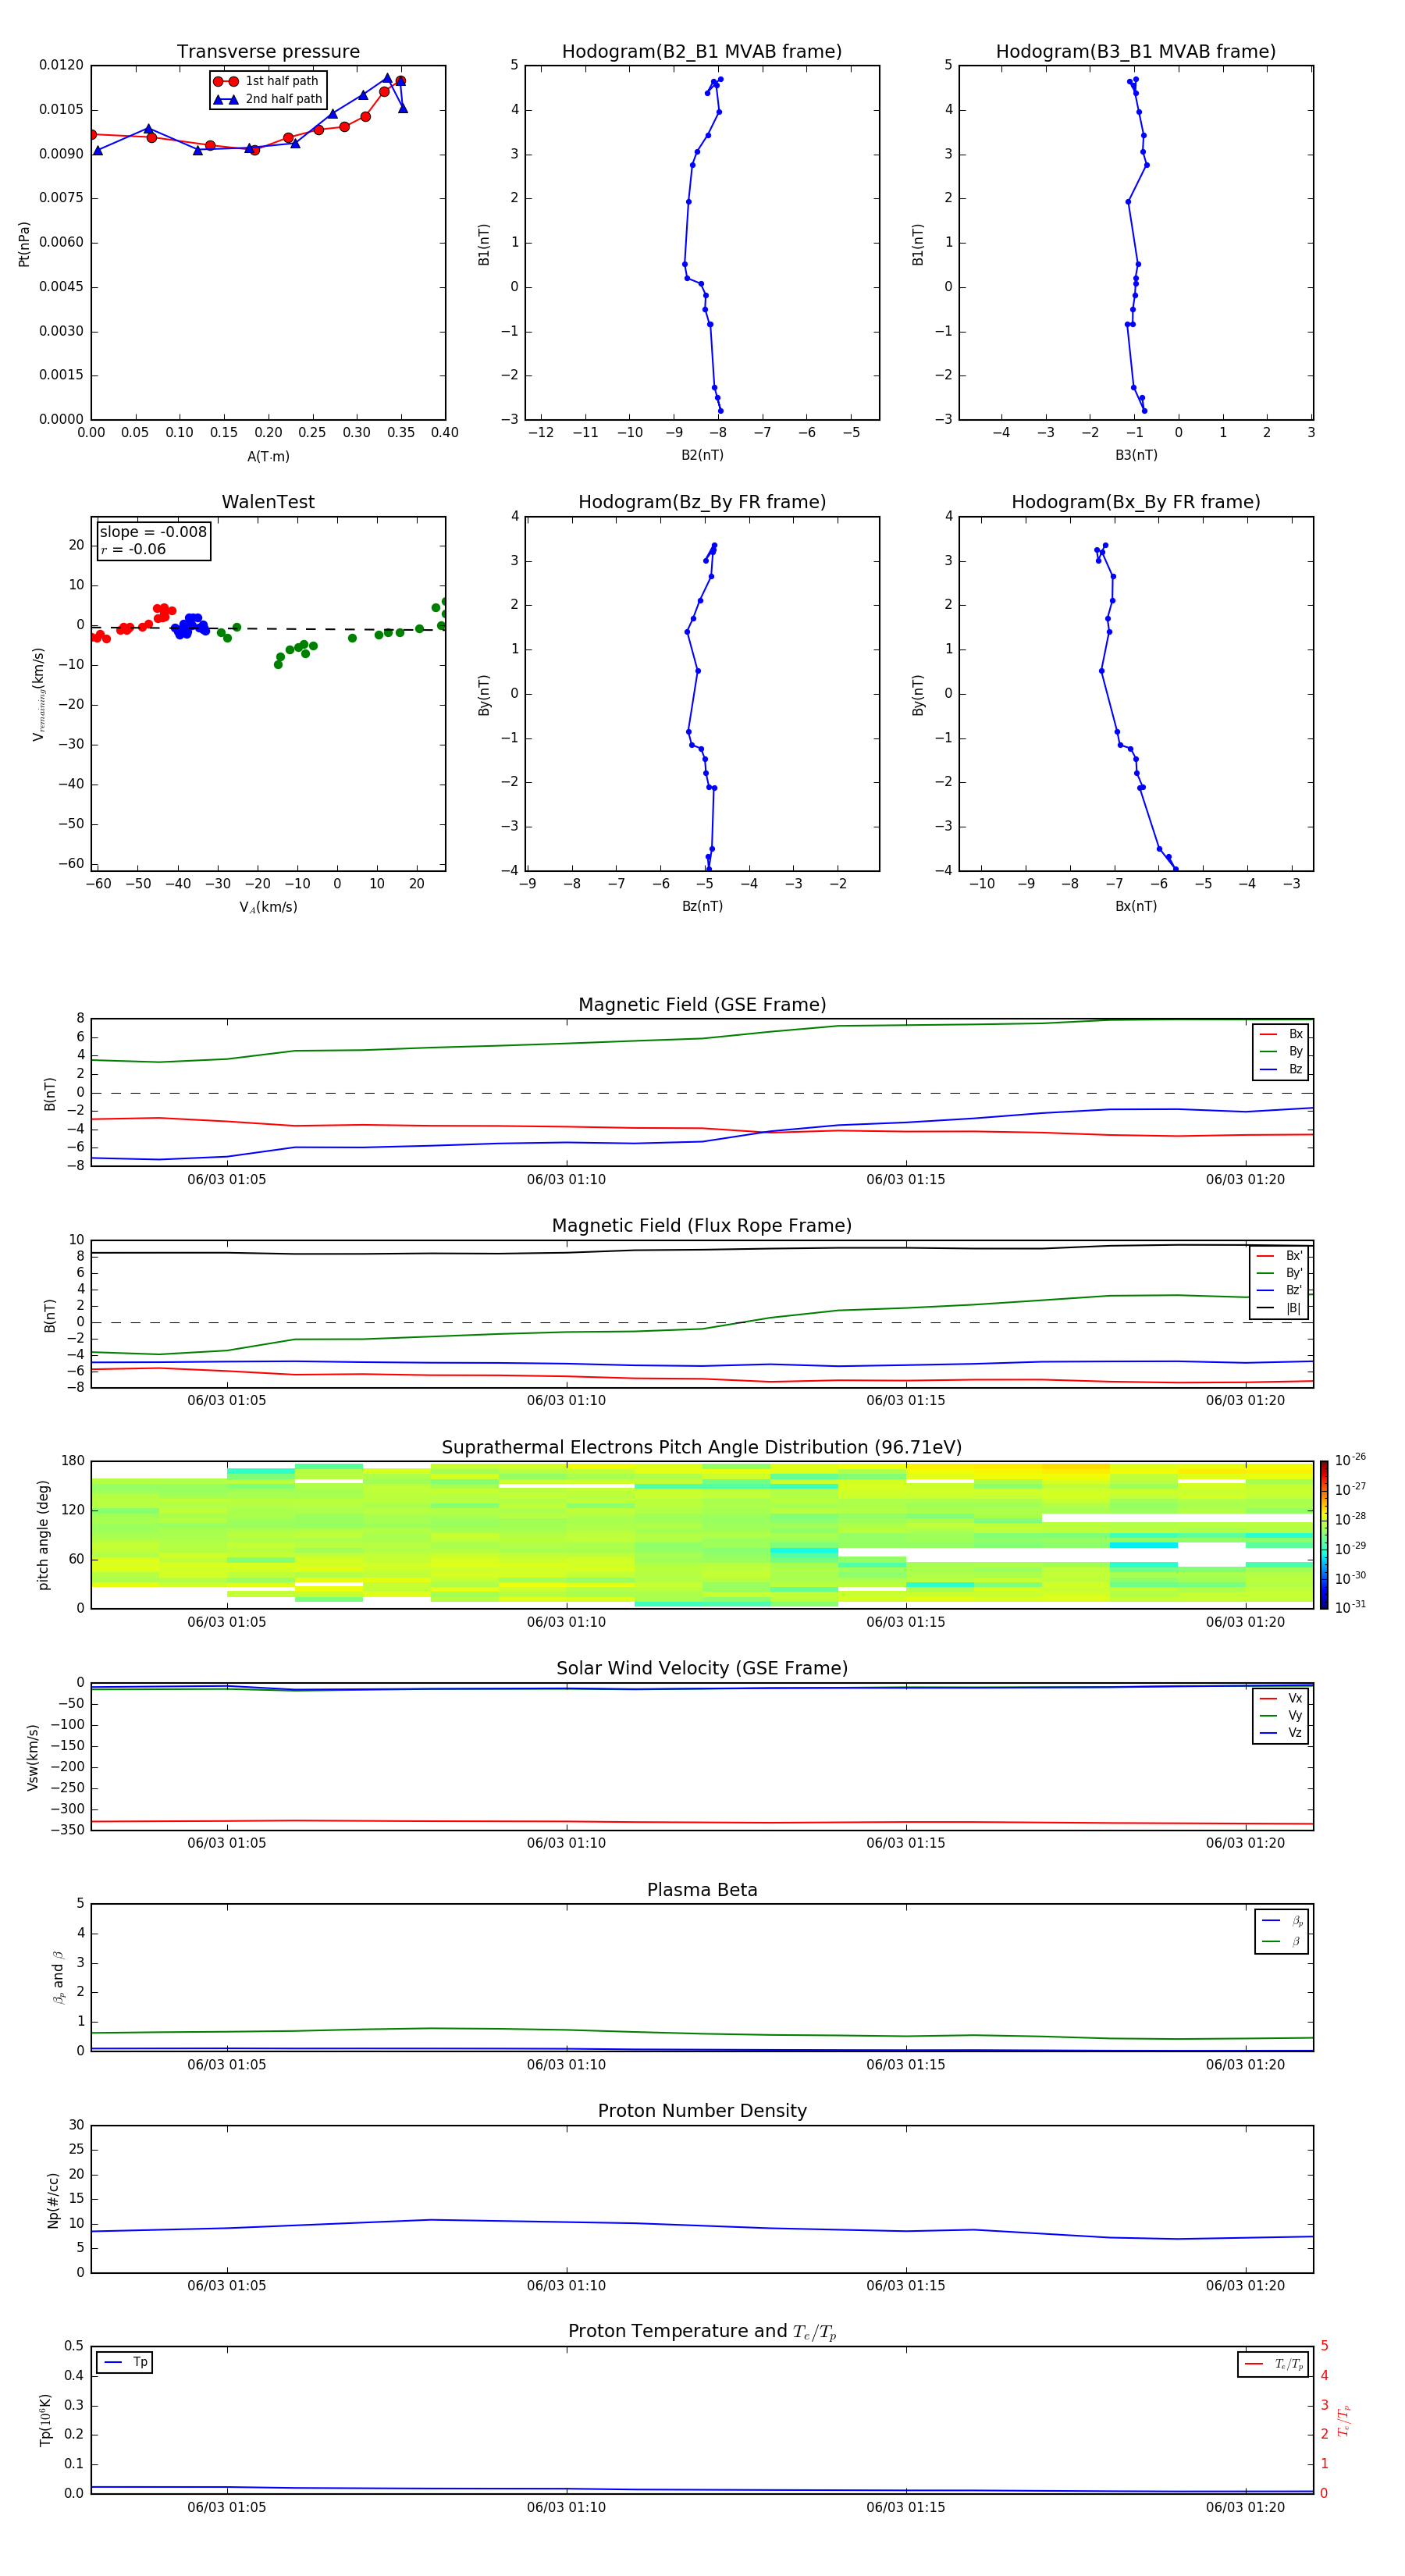Select the "By" entry in GSE legend
This screenshot has height=2576, width=1405.
click(1281, 1052)
